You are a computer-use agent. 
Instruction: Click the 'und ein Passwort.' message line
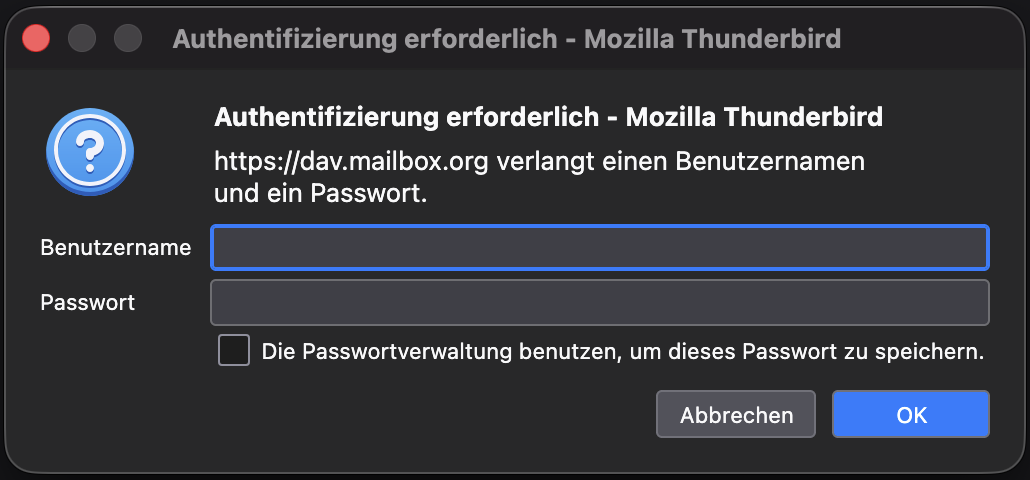(x=321, y=194)
